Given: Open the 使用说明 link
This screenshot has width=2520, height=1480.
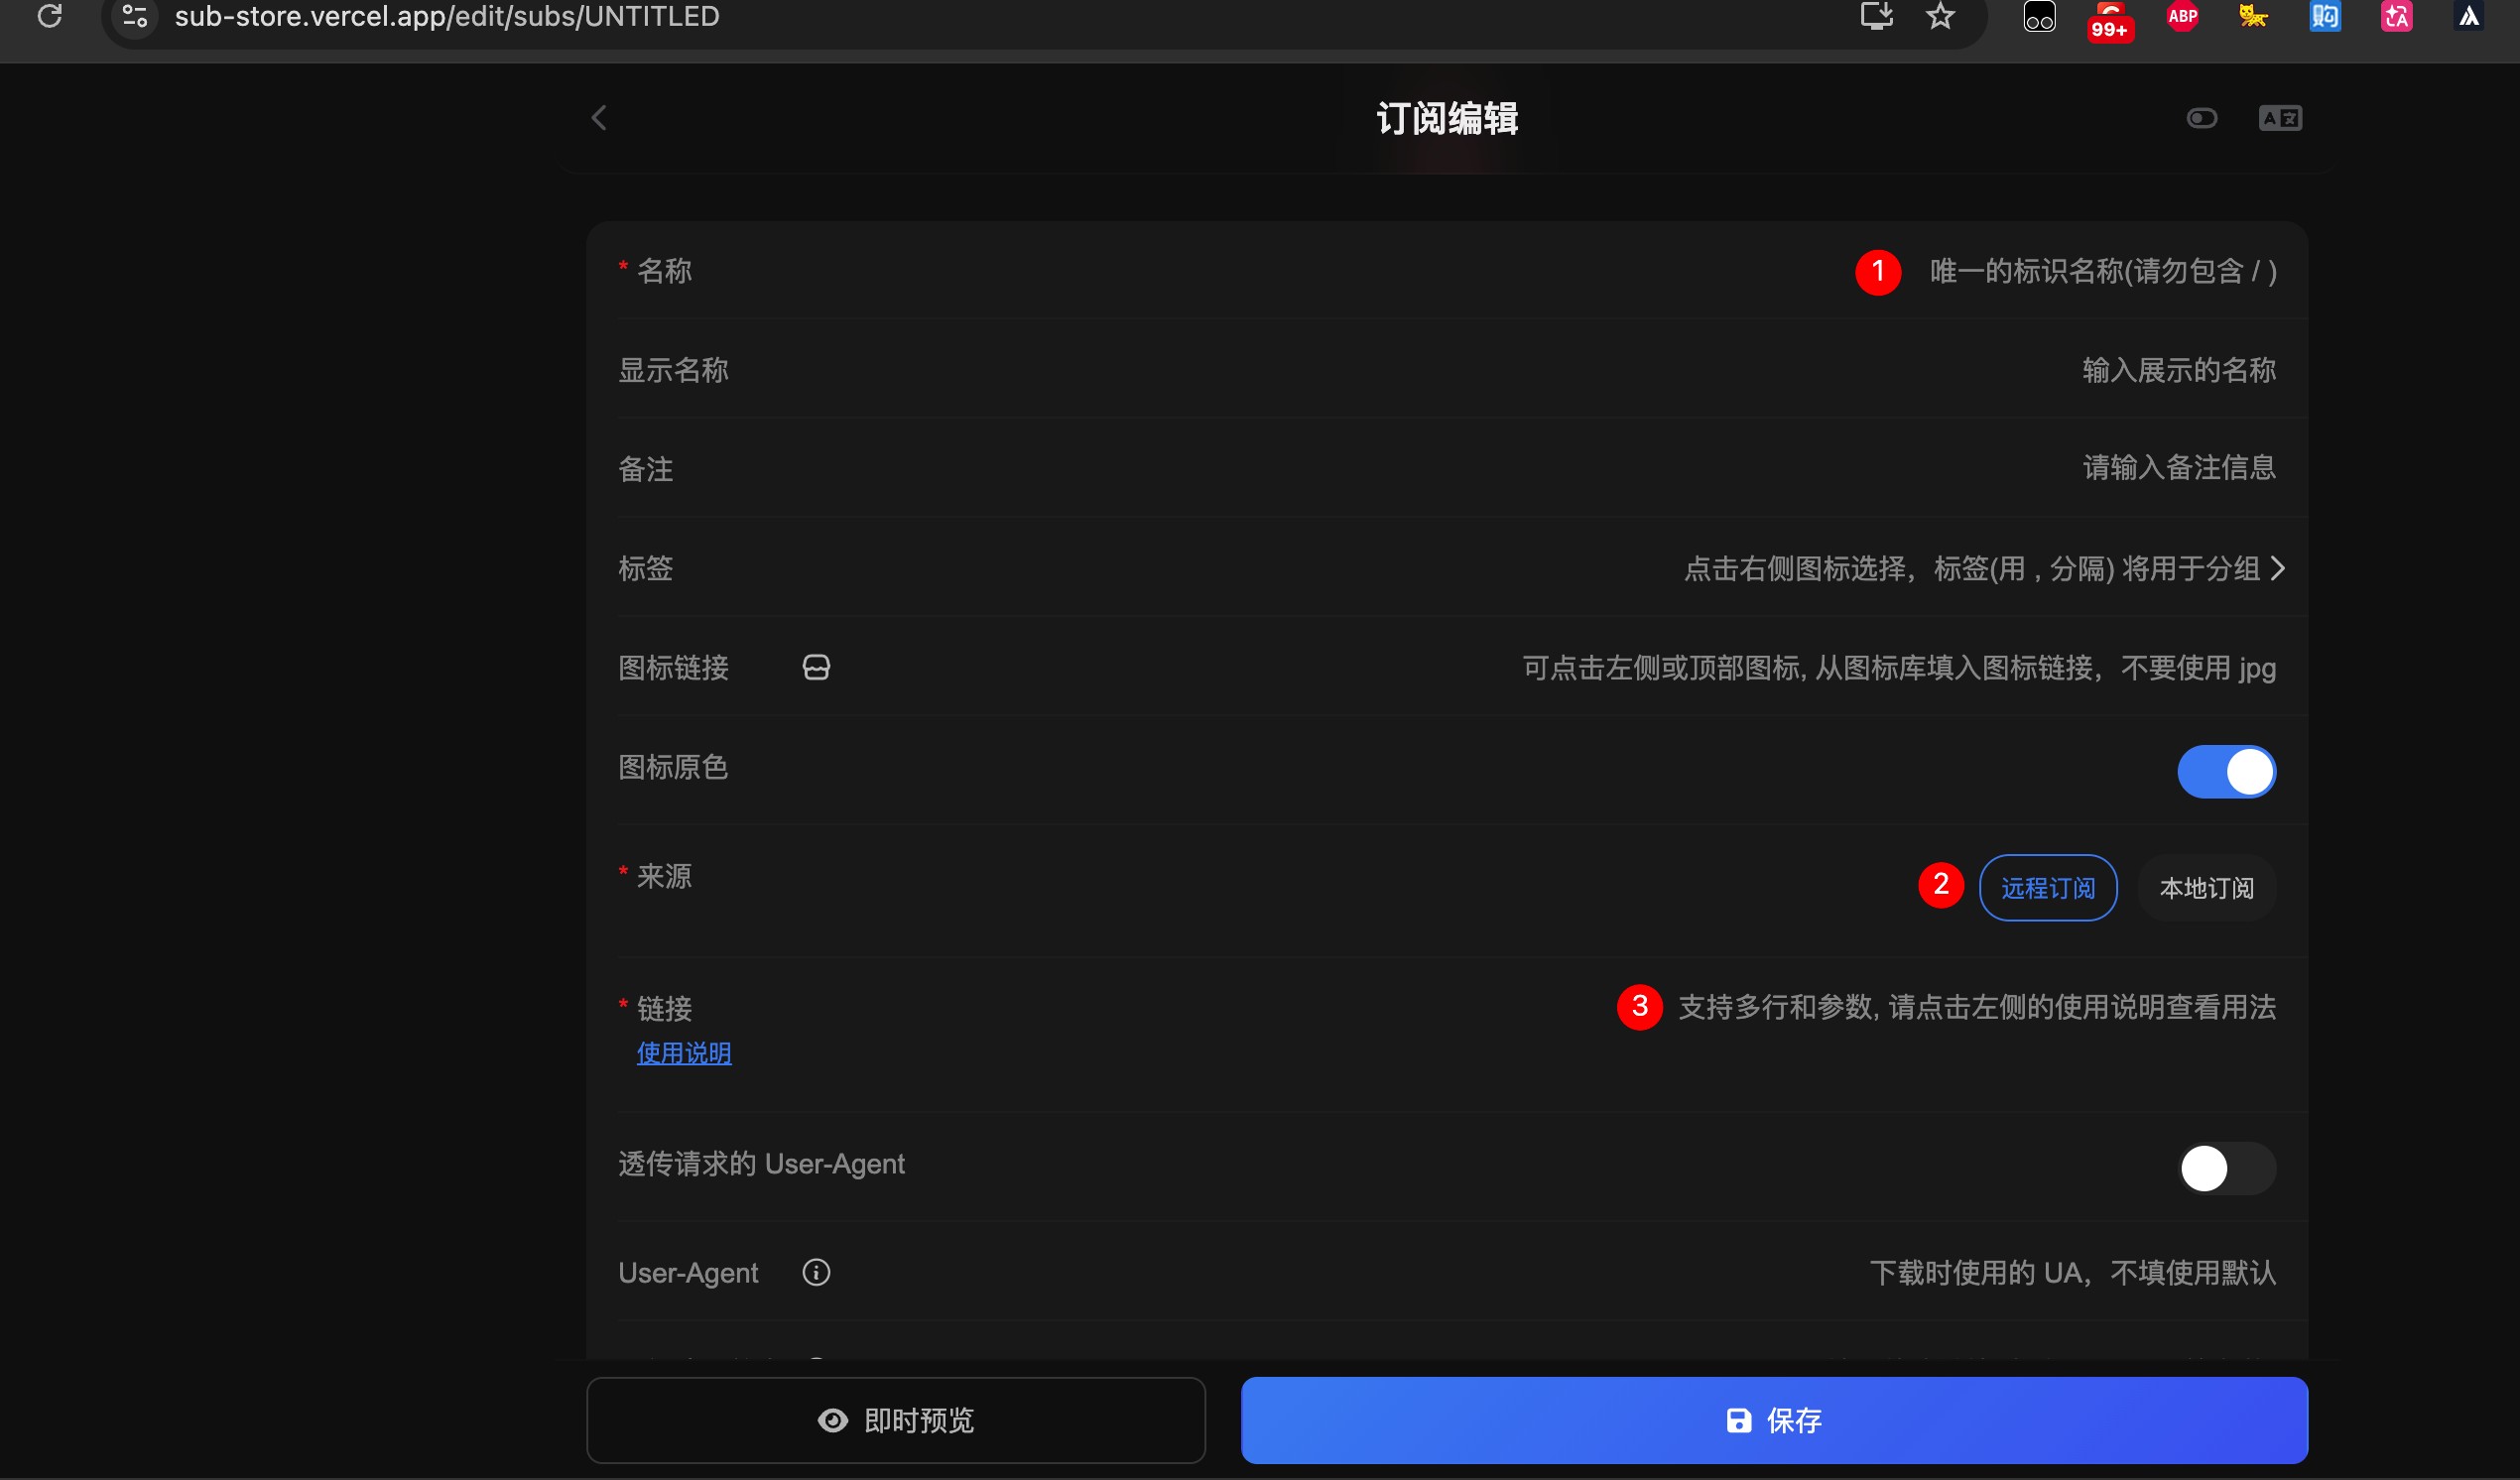Looking at the screenshot, I should [x=683, y=1053].
